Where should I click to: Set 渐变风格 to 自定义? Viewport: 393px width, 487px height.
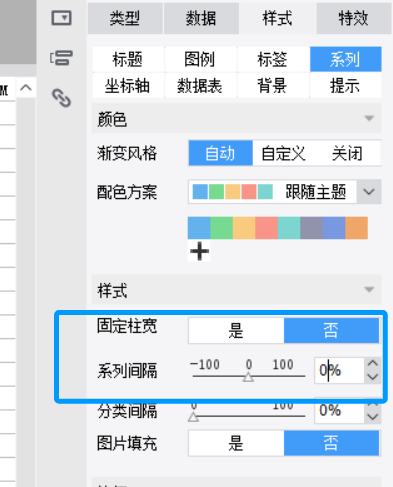(x=283, y=153)
